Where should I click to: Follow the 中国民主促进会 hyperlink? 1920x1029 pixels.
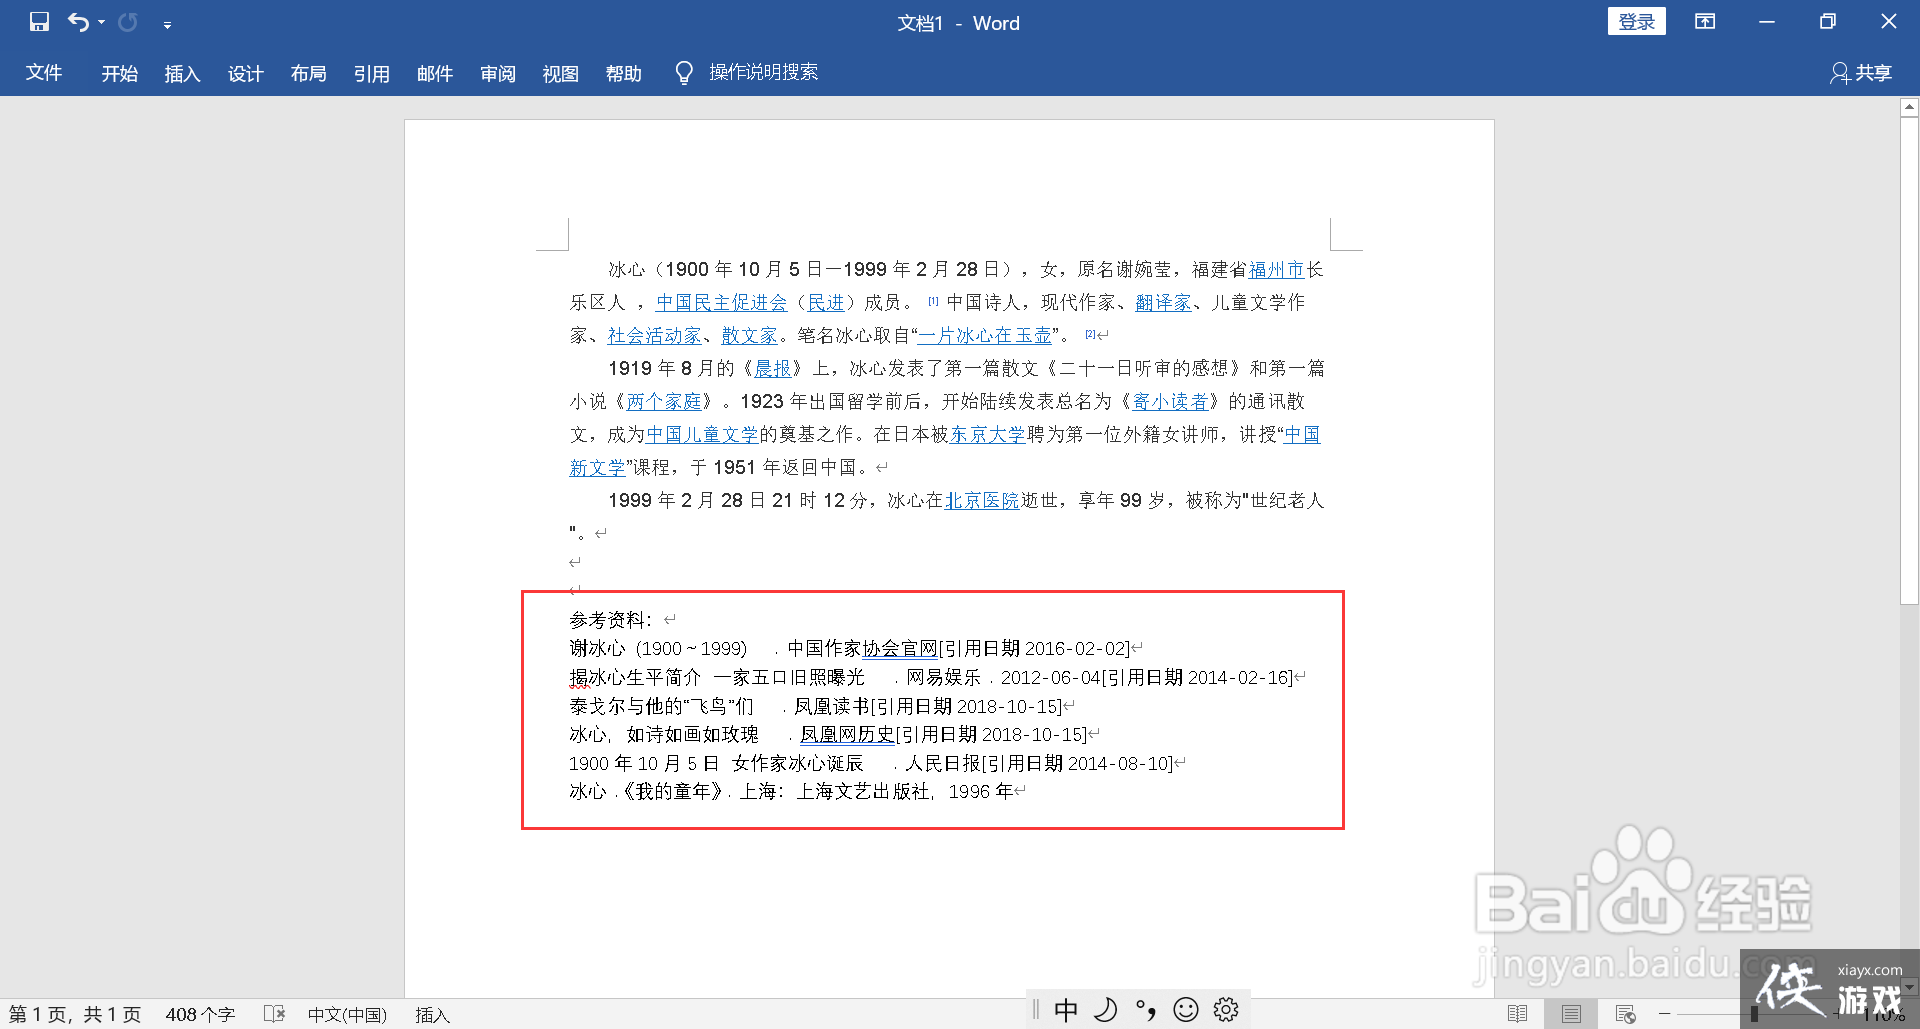721,303
